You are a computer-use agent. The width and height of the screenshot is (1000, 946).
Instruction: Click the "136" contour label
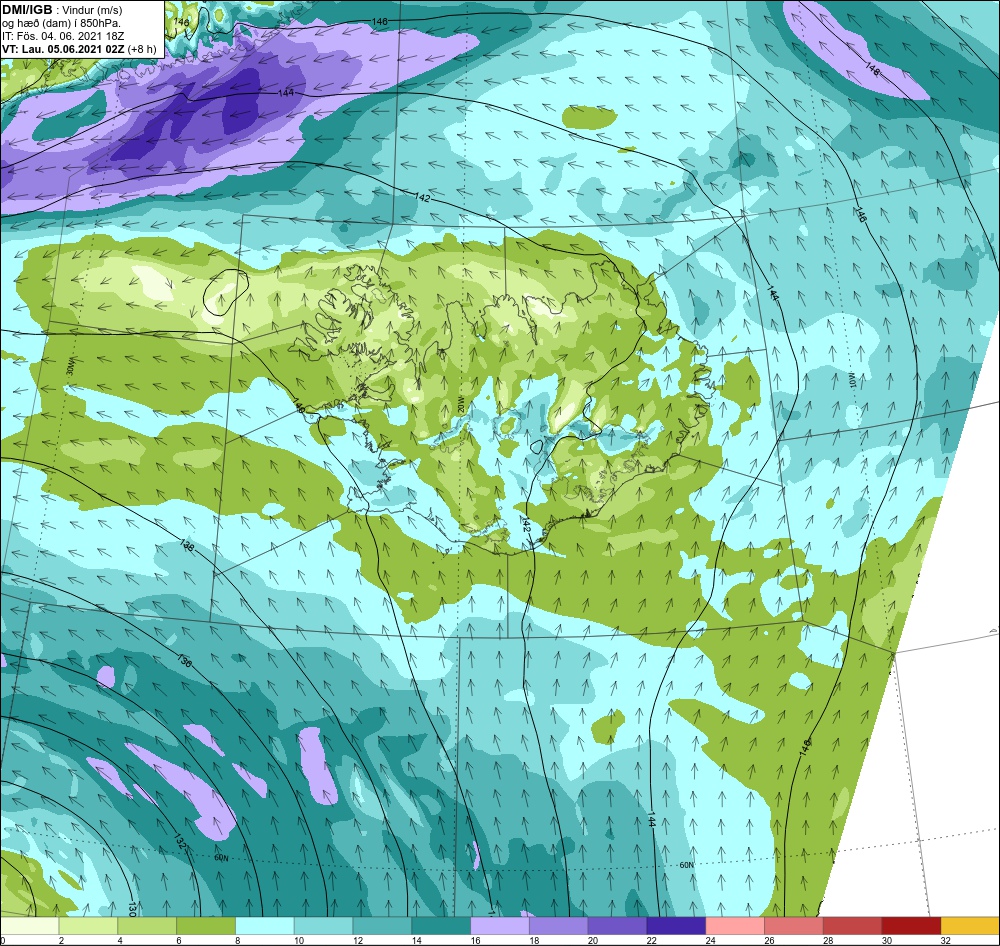coord(184,661)
